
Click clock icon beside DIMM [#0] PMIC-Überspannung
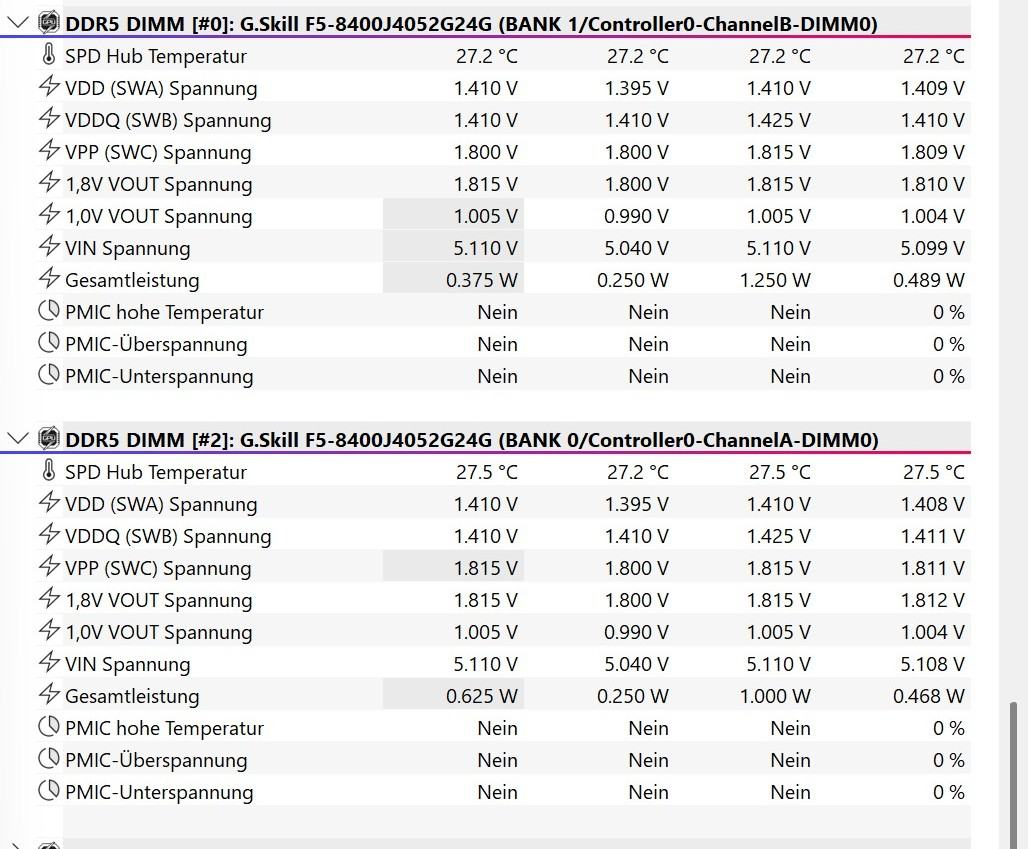tap(49, 343)
